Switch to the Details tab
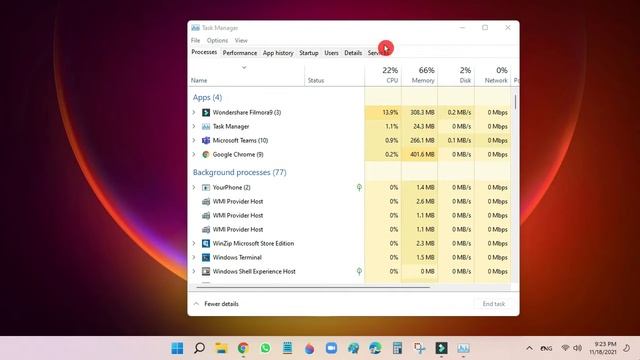640x360 pixels. coord(353,53)
